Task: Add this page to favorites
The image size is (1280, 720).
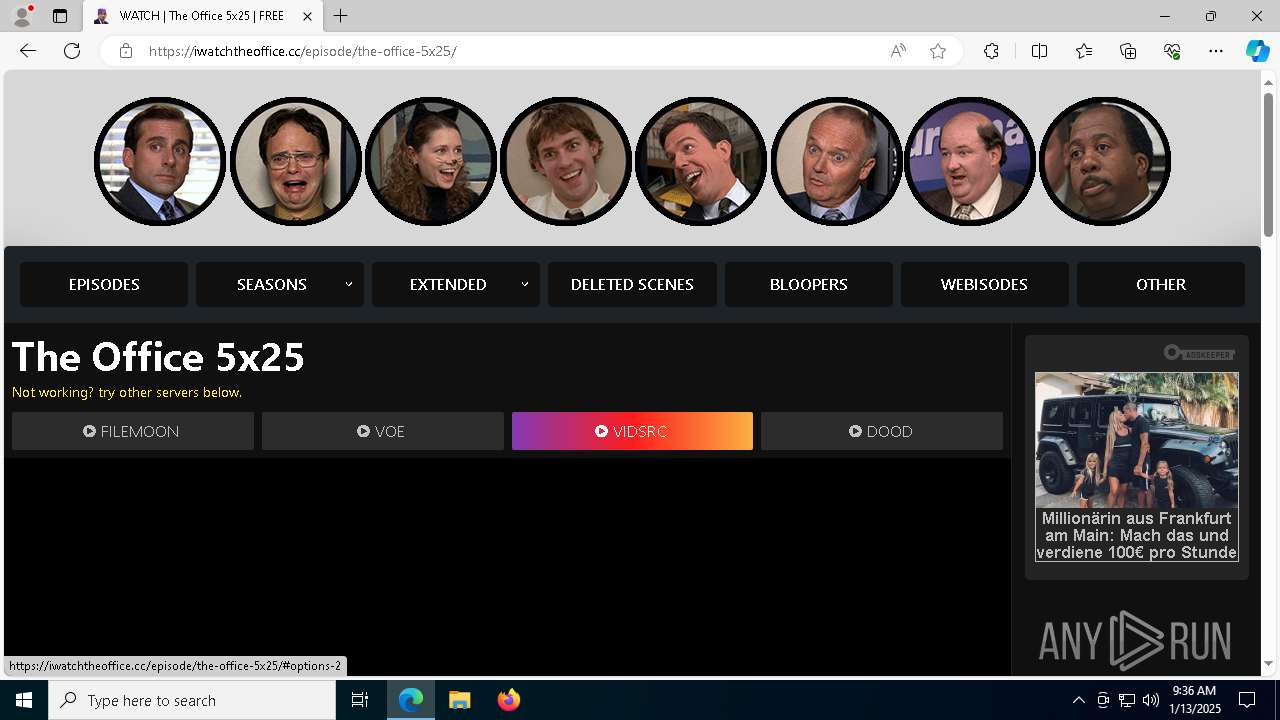Action: click(x=938, y=51)
